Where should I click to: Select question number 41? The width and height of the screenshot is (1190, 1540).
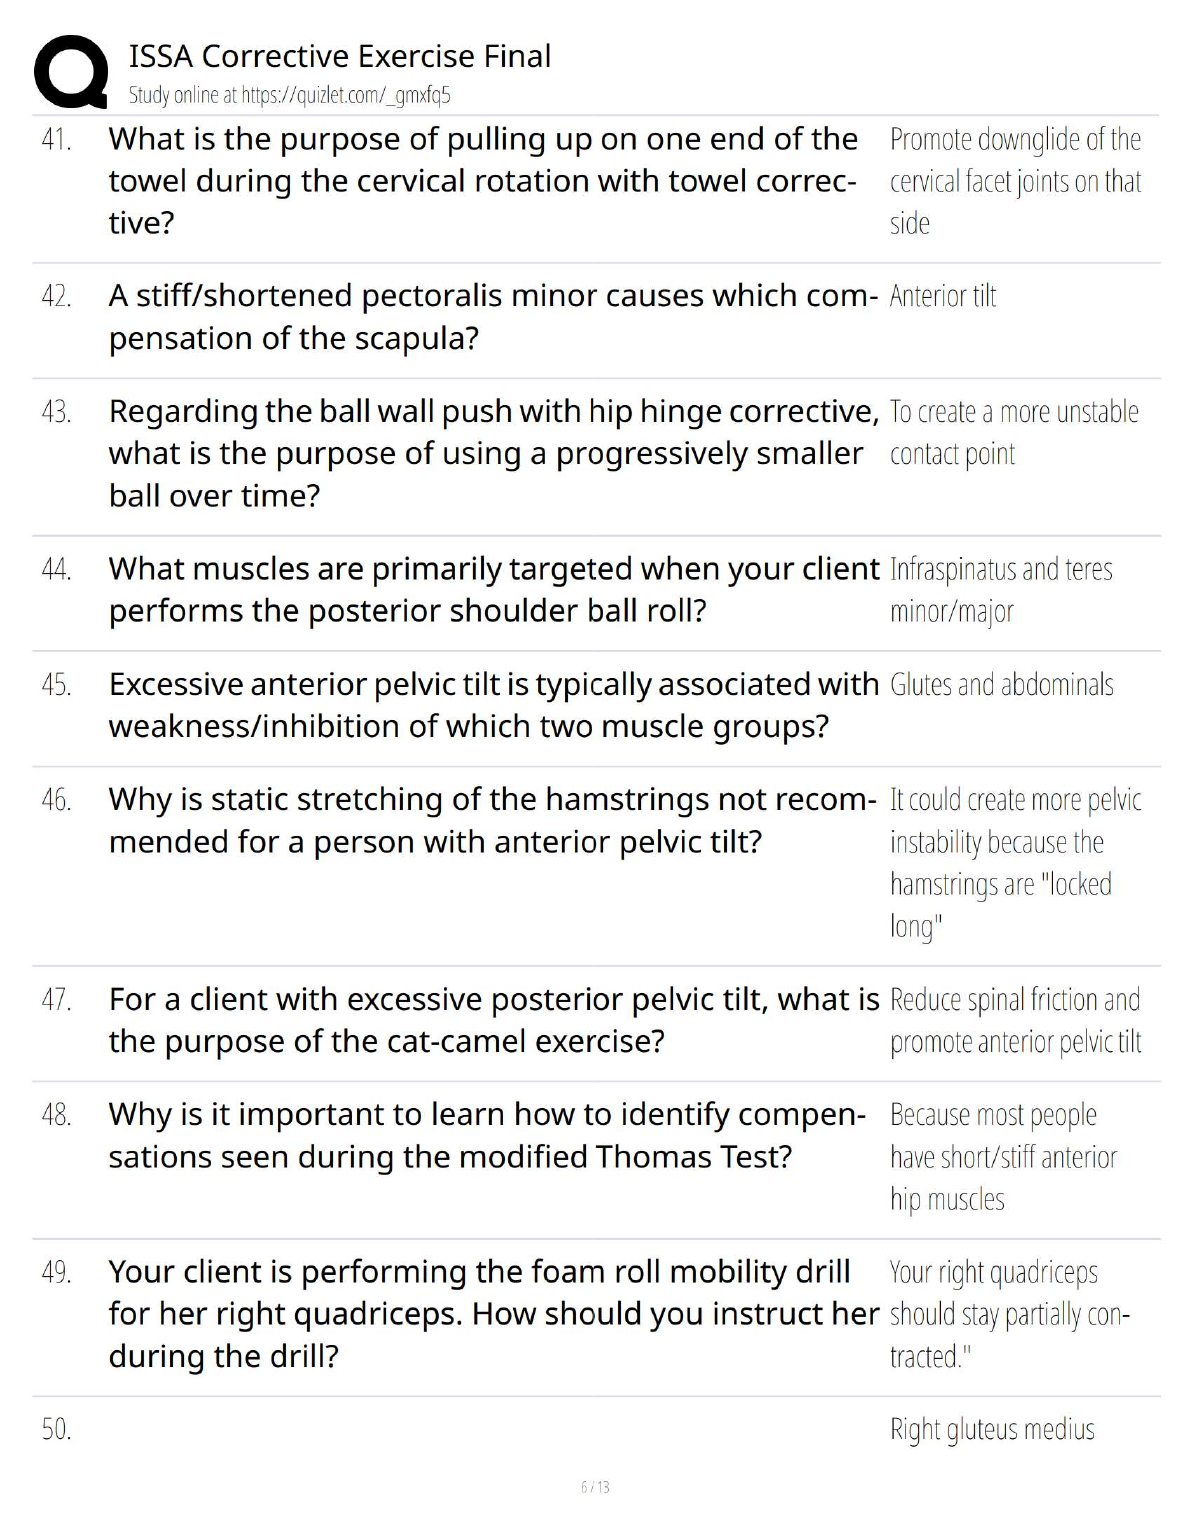click(57, 139)
